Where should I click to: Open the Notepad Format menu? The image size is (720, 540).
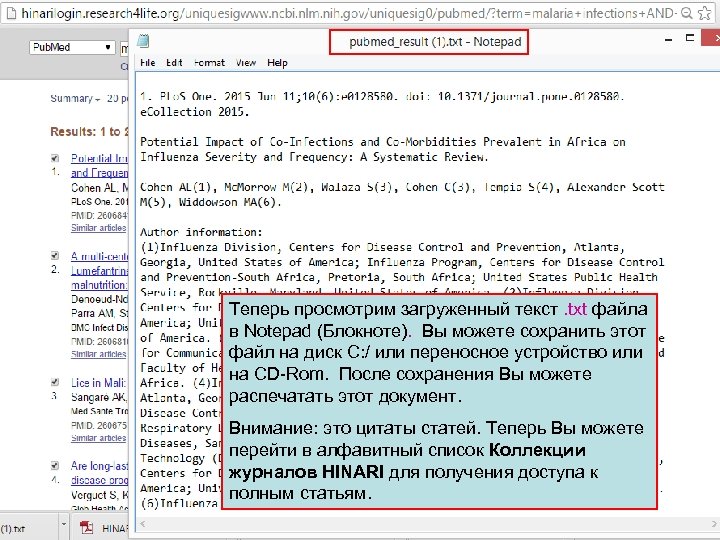[x=209, y=63]
